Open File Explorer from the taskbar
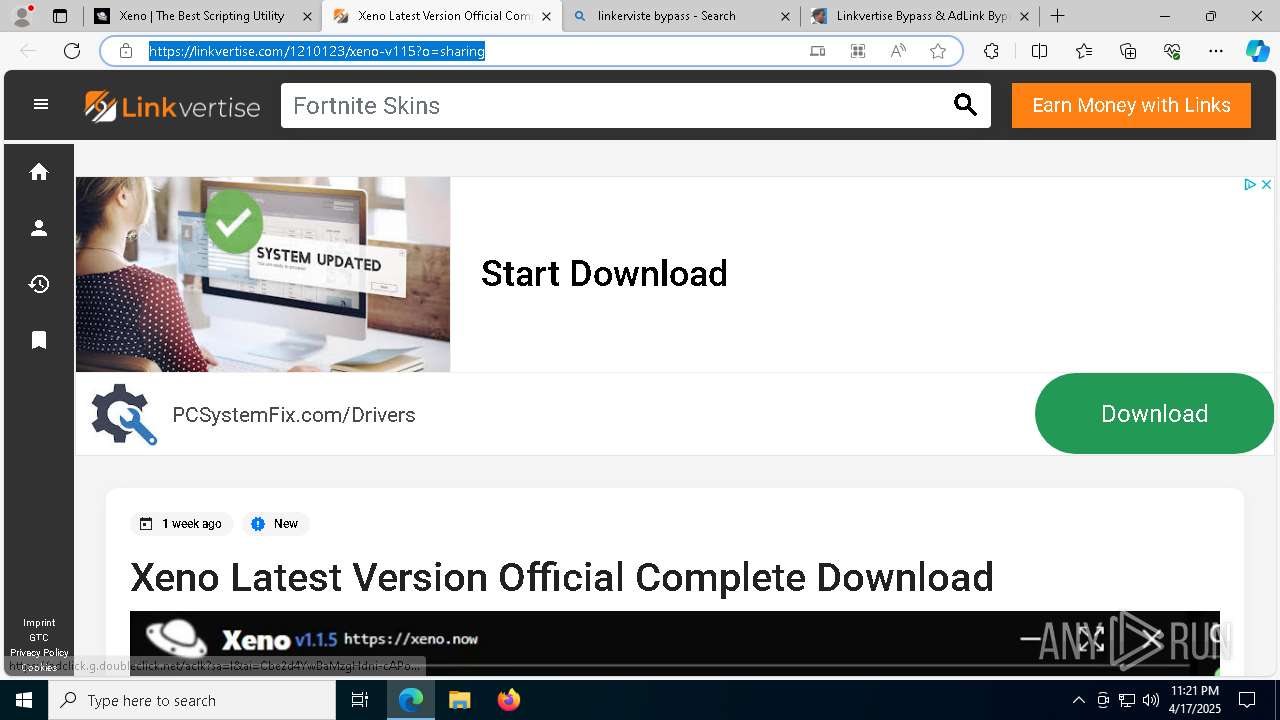The height and width of the screenshot is (720, 1280). (459, 700)
